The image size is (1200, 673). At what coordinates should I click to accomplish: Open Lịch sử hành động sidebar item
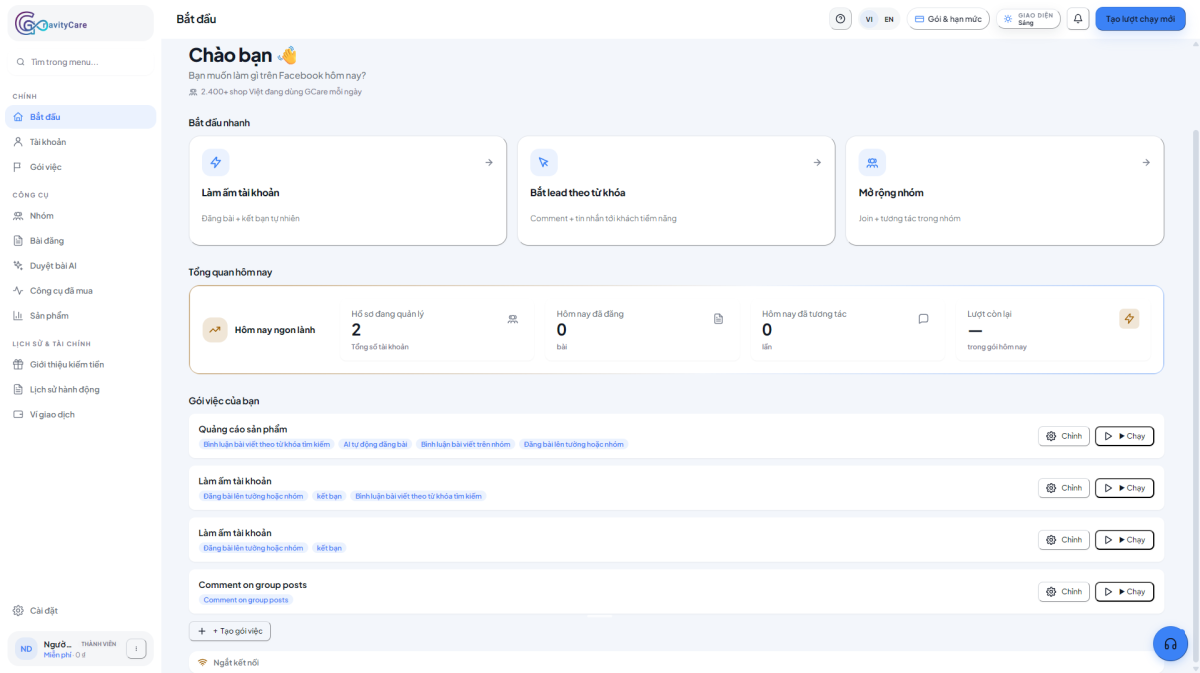[81, 390]
